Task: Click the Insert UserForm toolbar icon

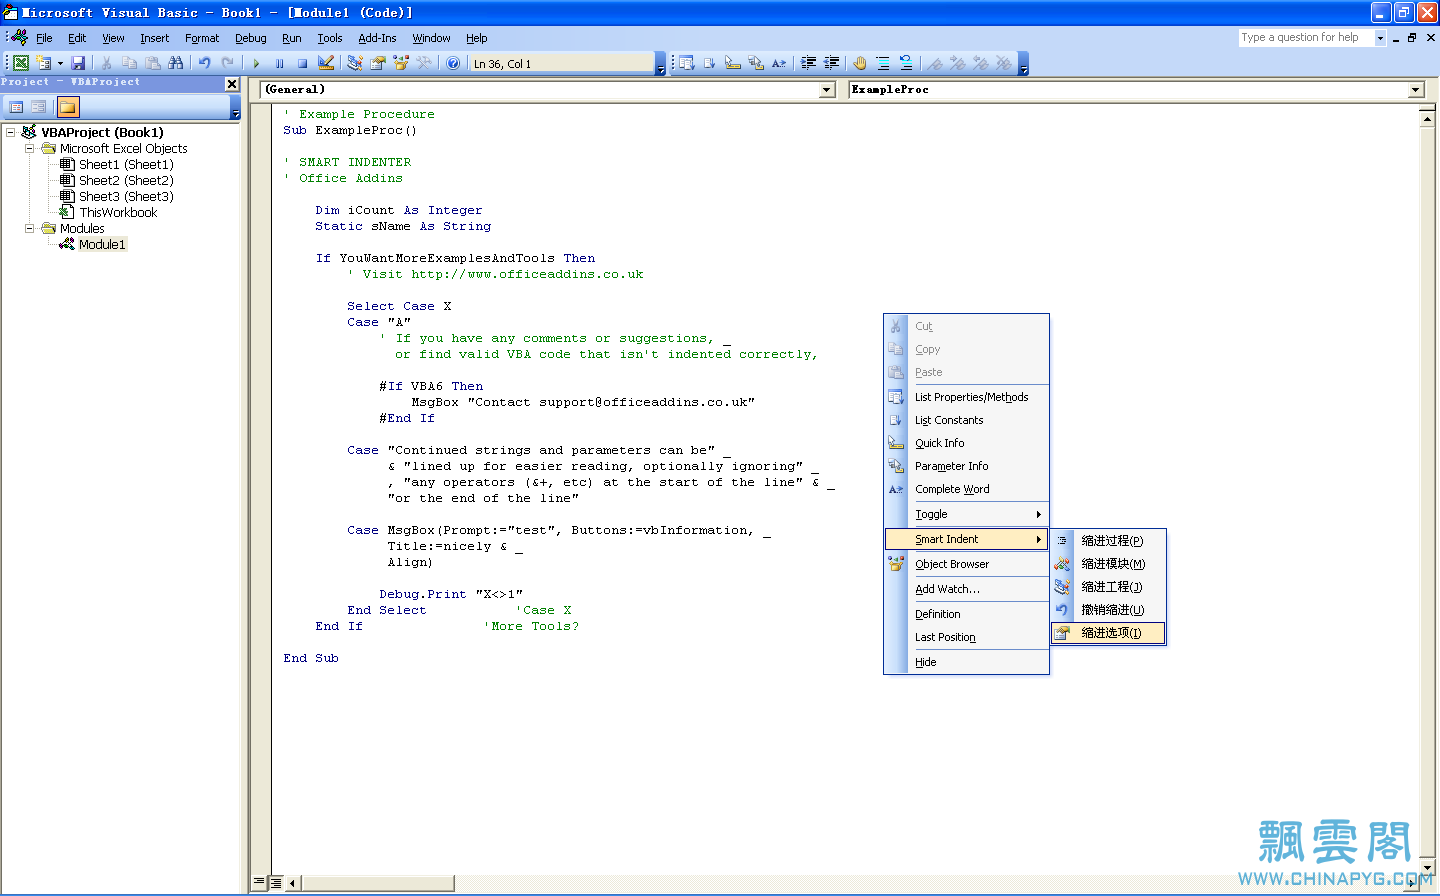Action: (44, 62)
